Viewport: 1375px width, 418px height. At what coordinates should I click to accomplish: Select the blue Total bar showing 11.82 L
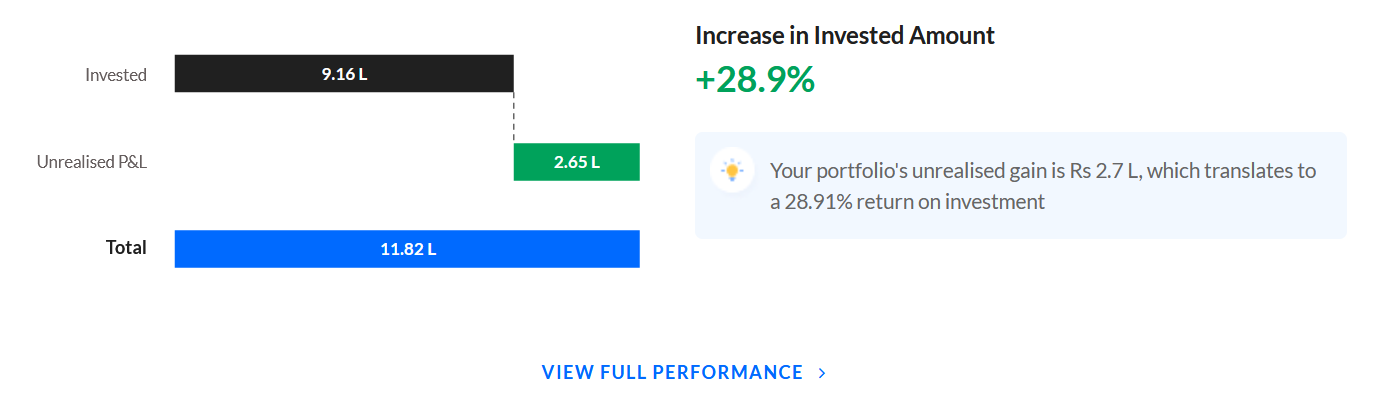(407, 249)
